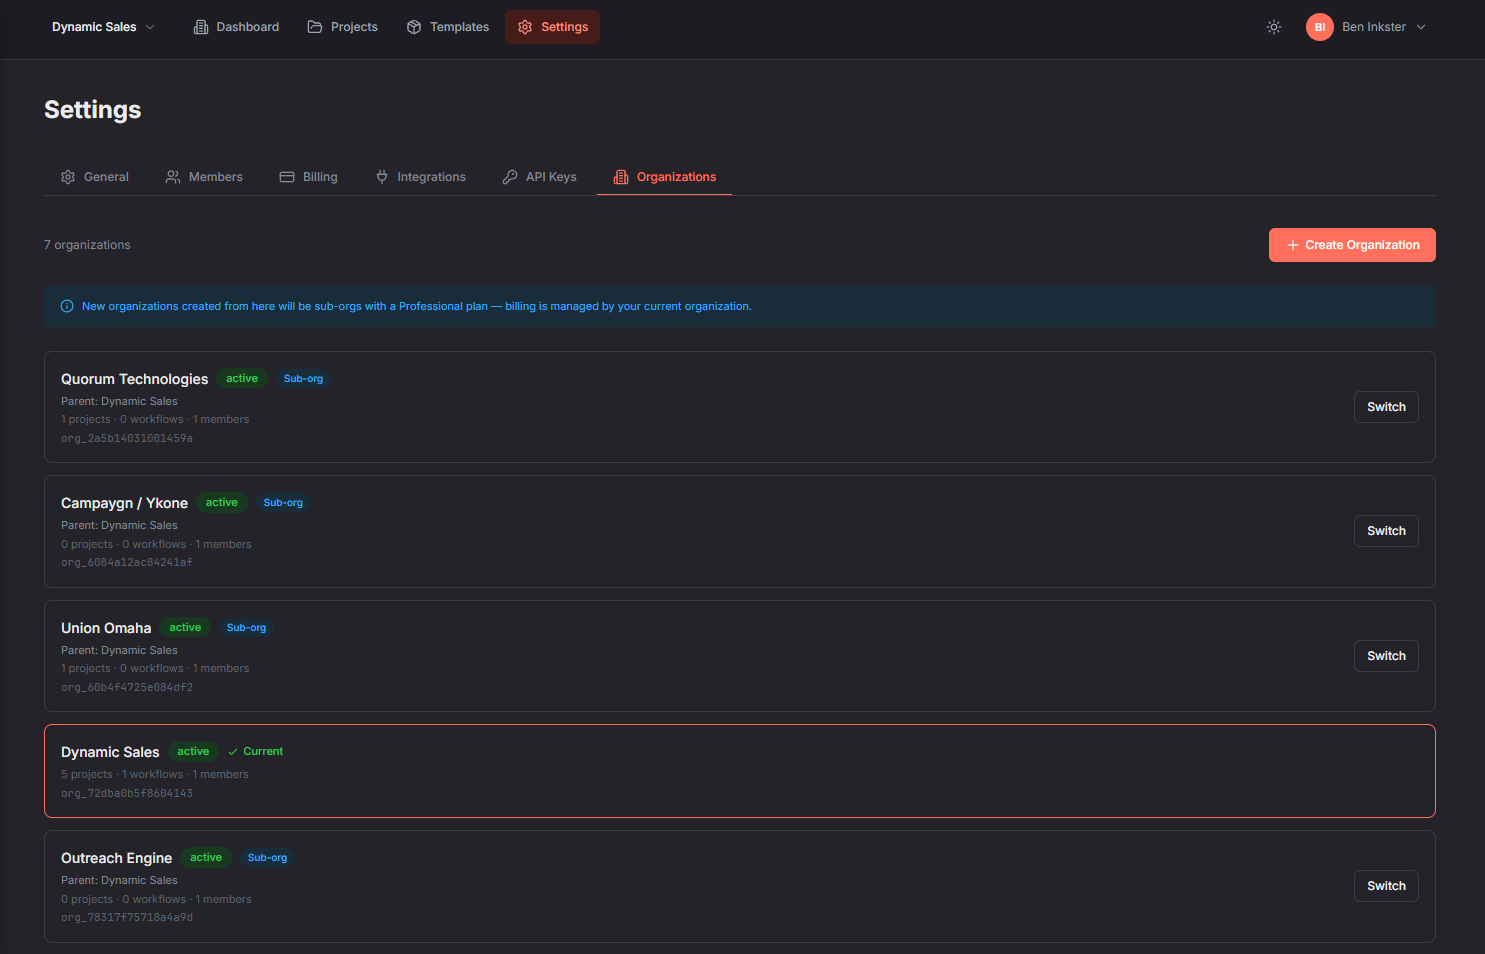This screenshot has width=1485, height=954.
Task: Click the org ID org_2a5b14031001459a
Action: (x=127, y=439)
